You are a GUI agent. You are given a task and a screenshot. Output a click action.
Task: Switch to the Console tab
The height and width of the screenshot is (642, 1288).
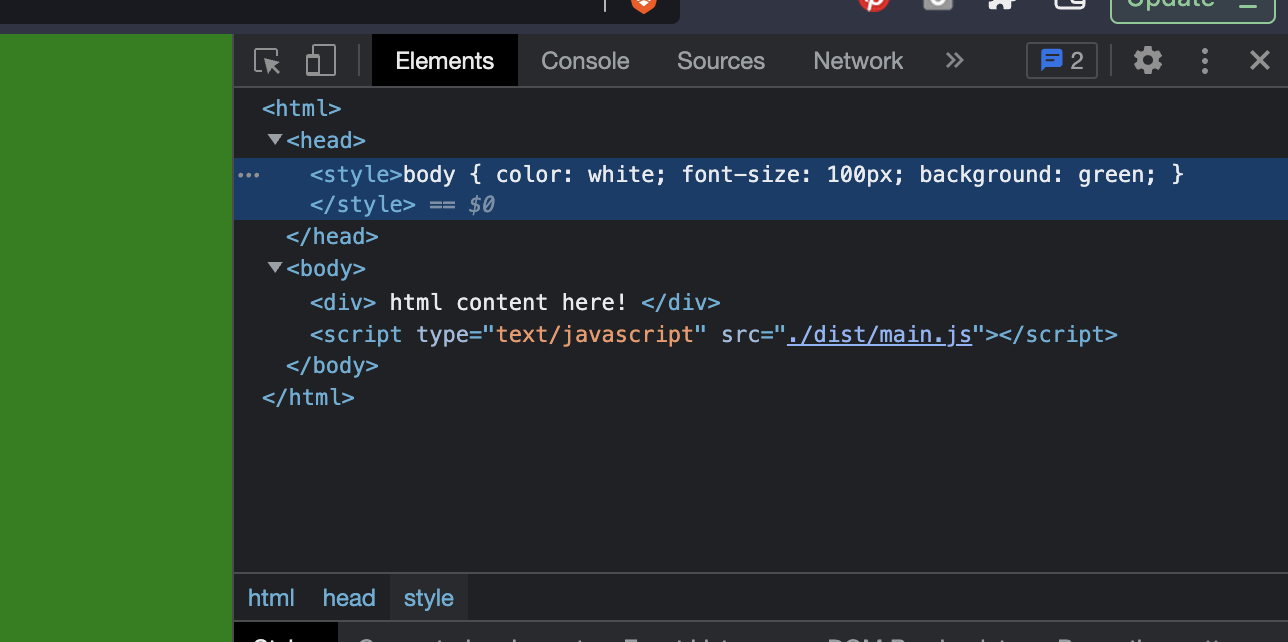[x=585, y=61]
